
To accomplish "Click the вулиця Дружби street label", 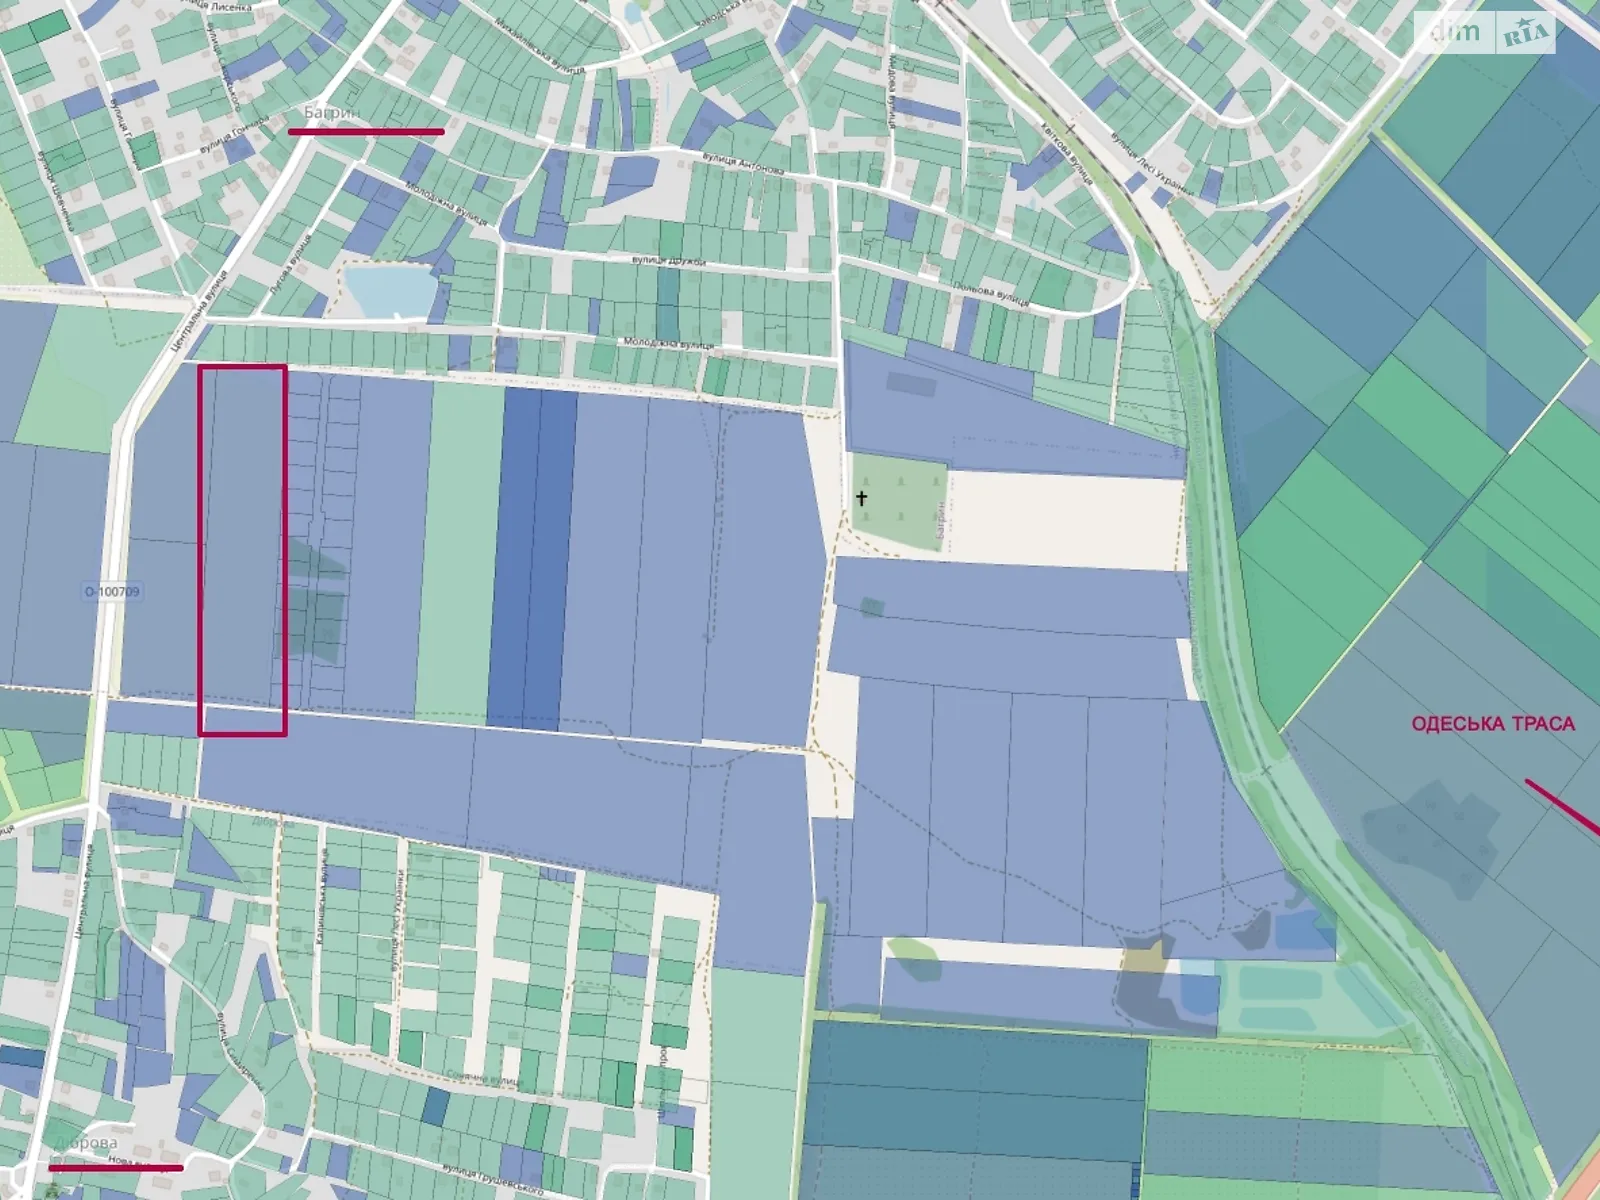I will pyautogui.click(x=669, y=260).
